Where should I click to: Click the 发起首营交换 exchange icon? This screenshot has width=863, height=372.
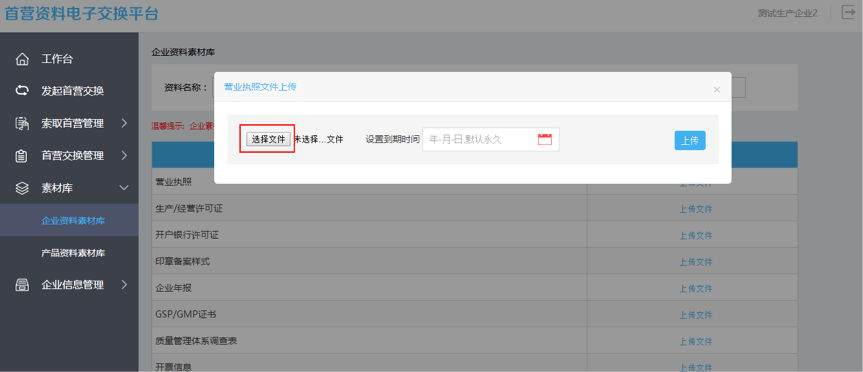(x=21, y=91)
